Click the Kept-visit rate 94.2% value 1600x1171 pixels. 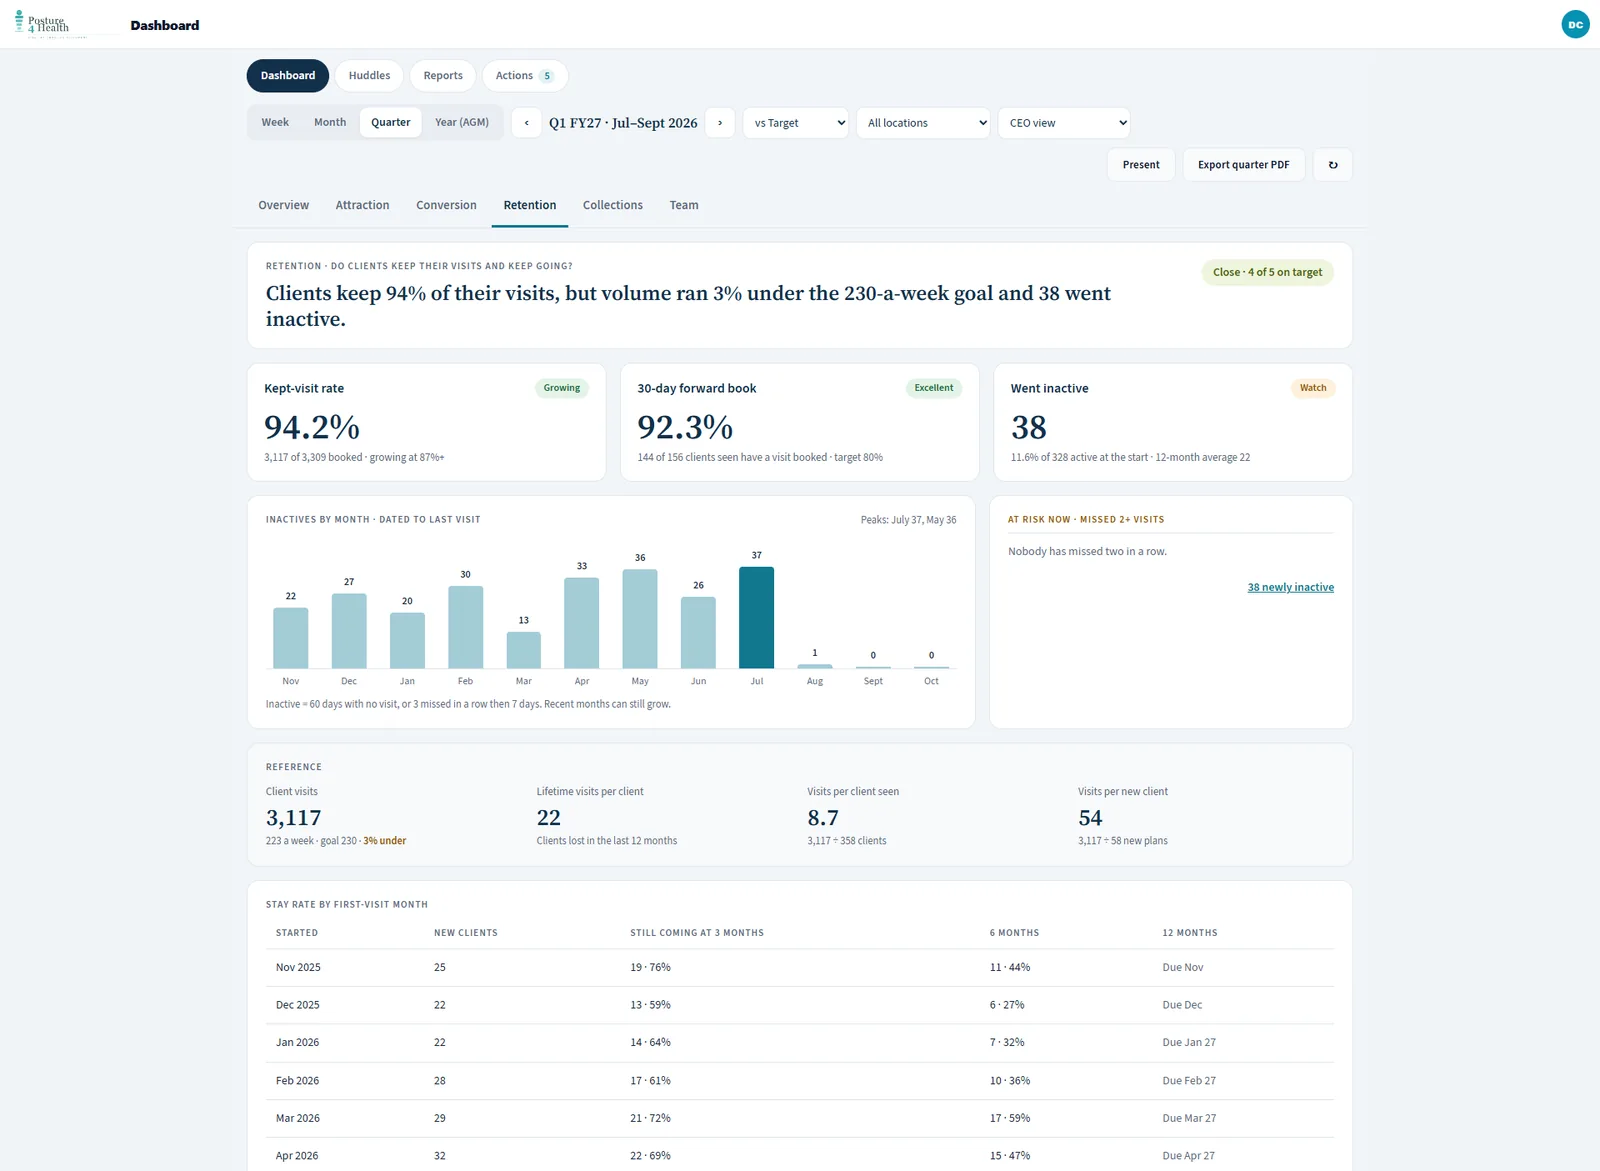[312, 427]
